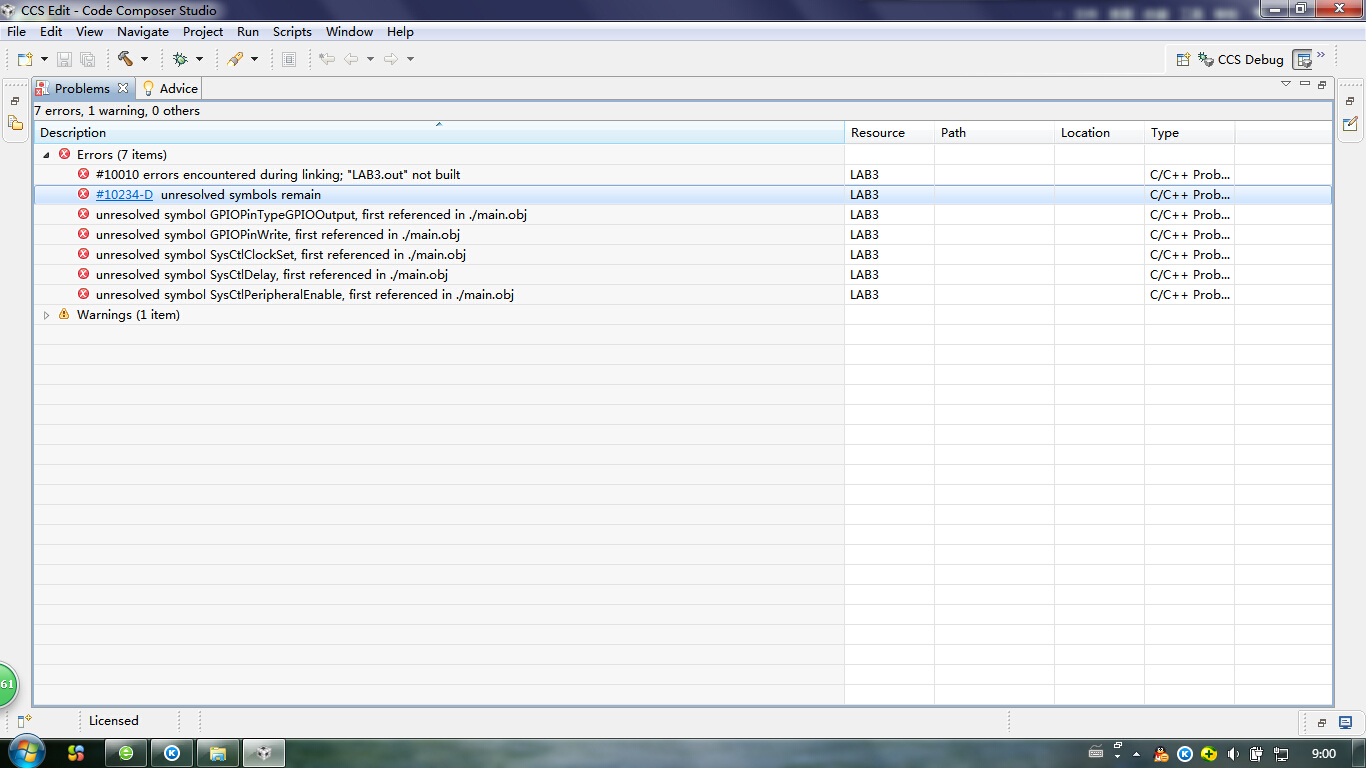Click the New file toolbar icon
This screenshot has width=1366, height=768.
(x=25, y=60)
